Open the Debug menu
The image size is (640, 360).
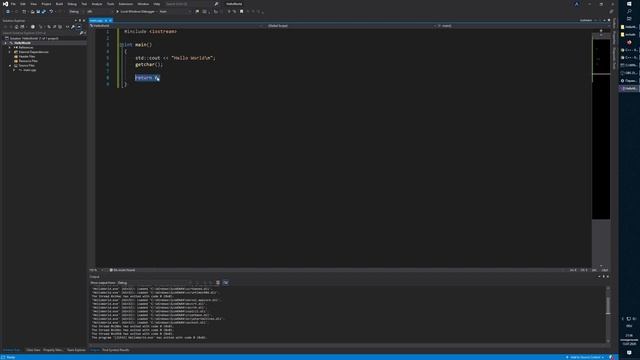coord(72,4)
